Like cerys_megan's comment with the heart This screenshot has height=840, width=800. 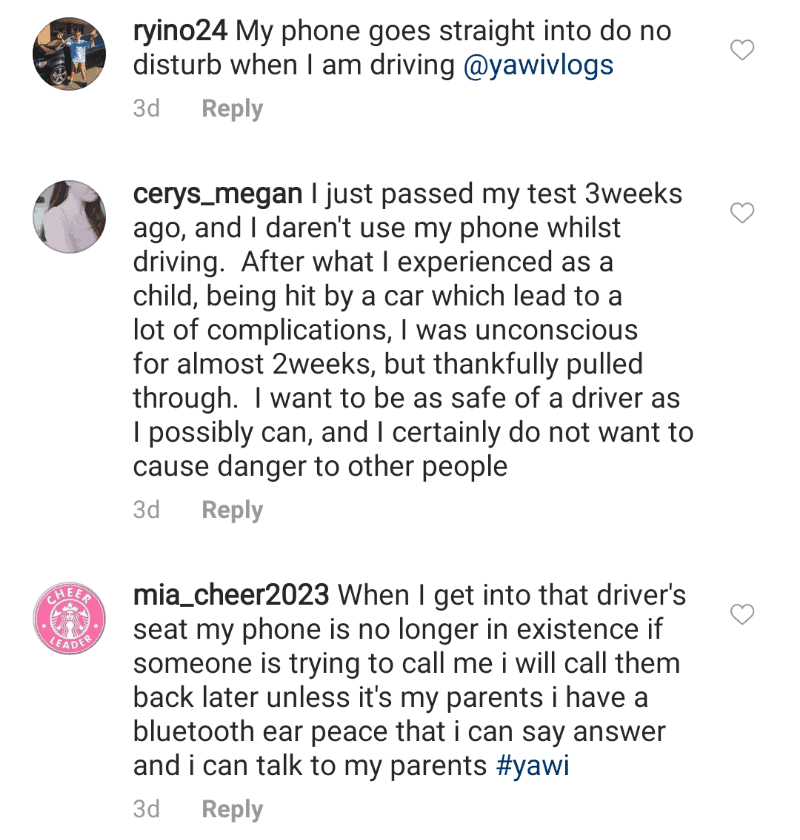(742, 213)
